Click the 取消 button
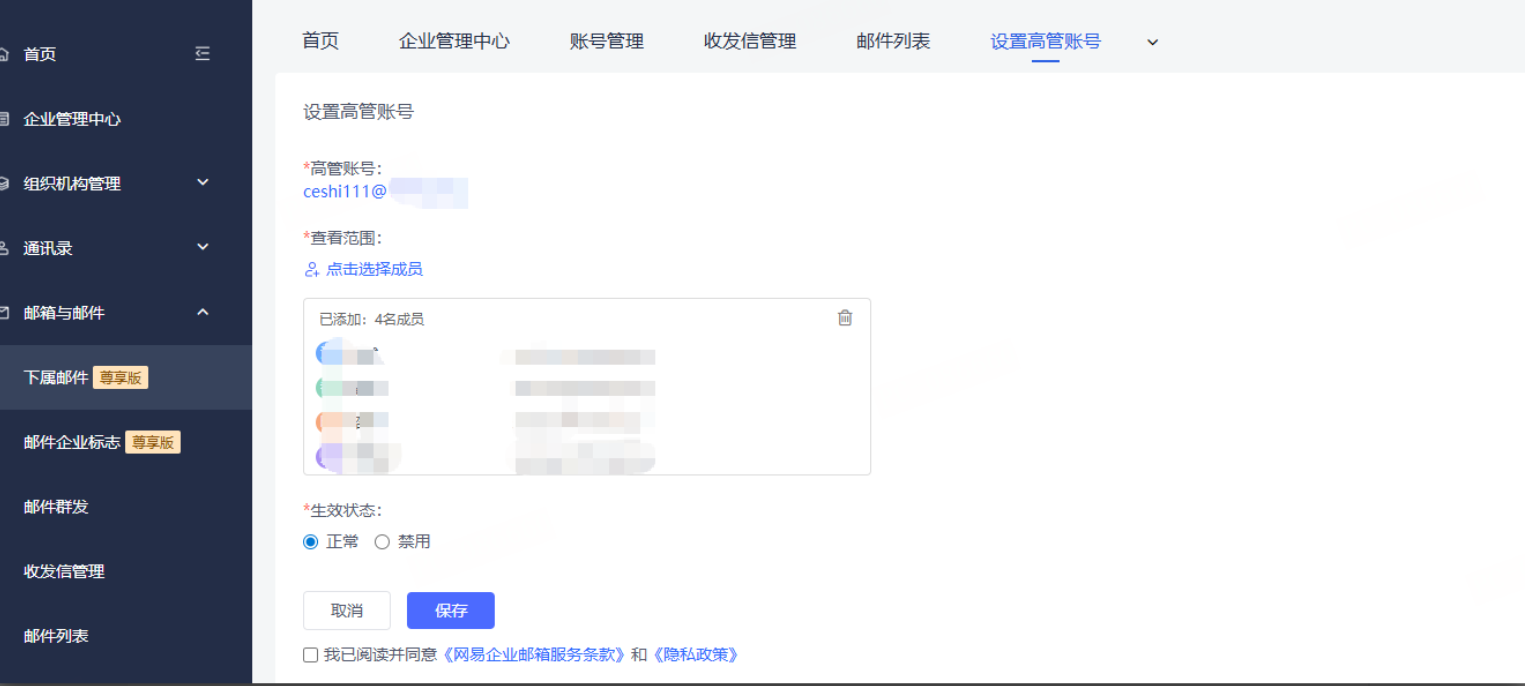The height and width of the screenshot is (686, 1525). click(347, 611)
